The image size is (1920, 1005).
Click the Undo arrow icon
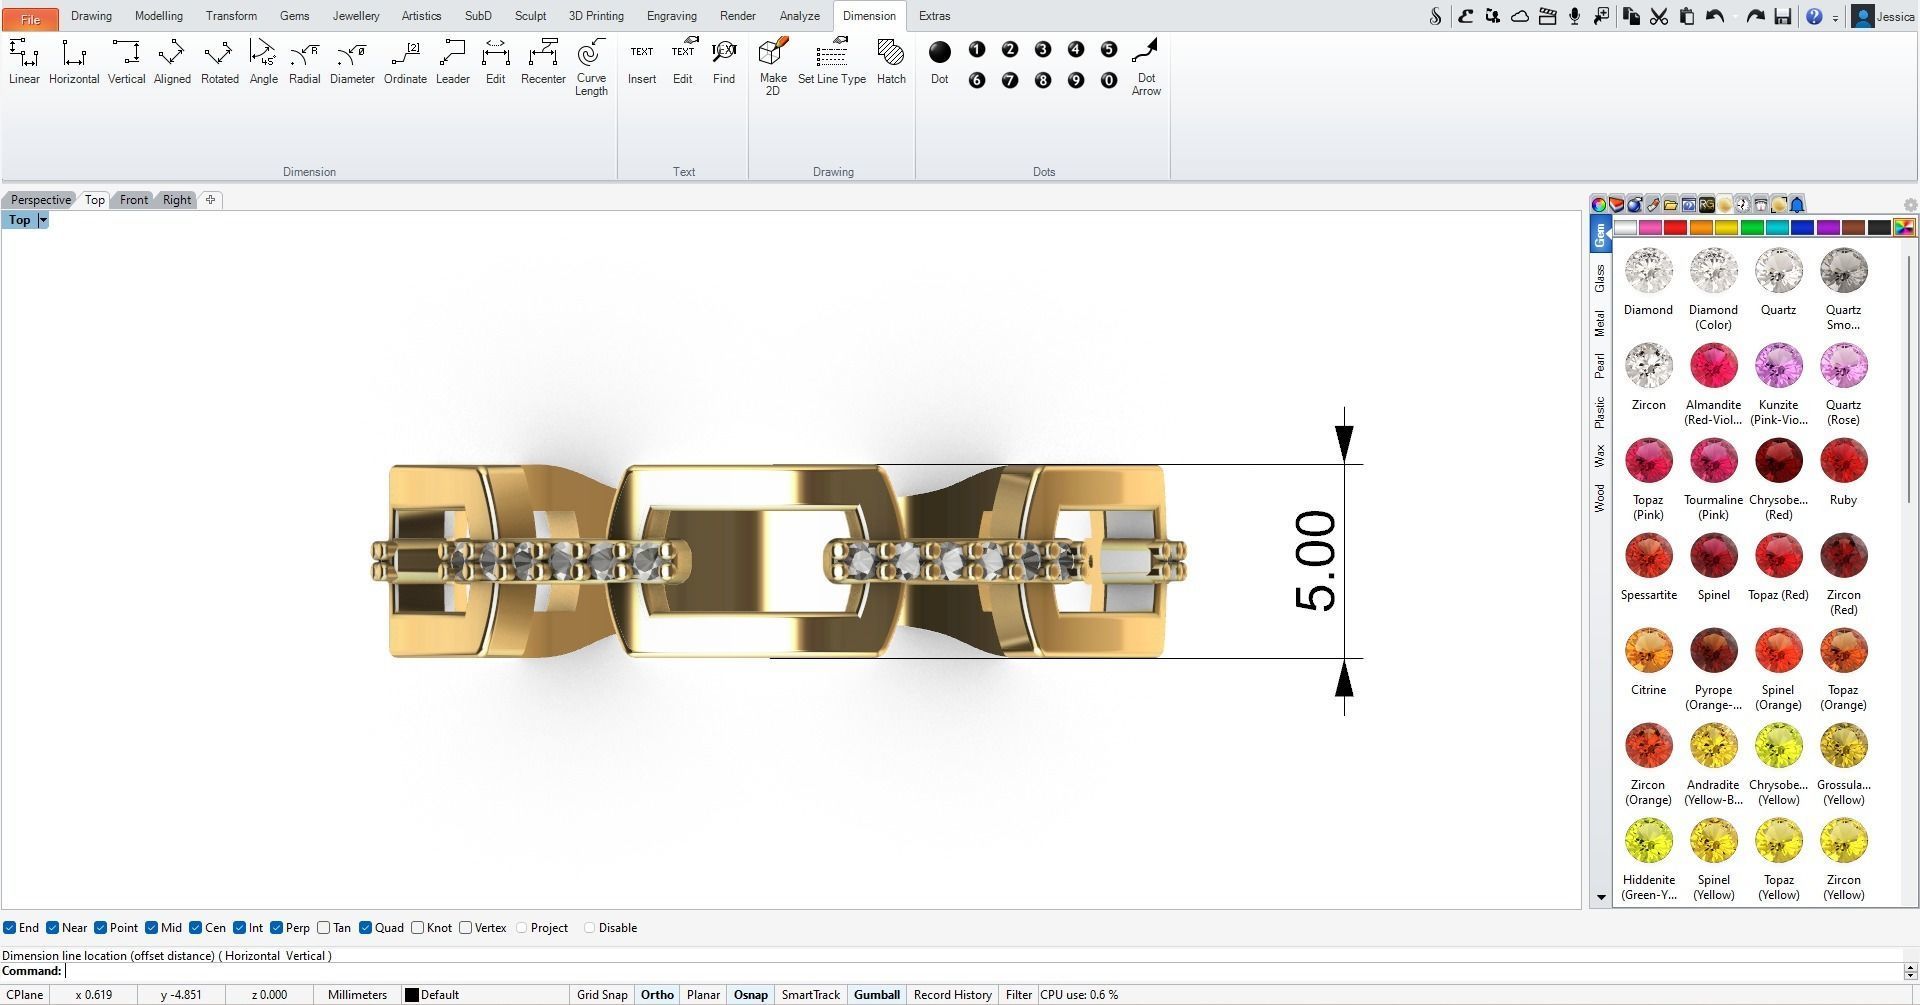[x=1715, y=16]
